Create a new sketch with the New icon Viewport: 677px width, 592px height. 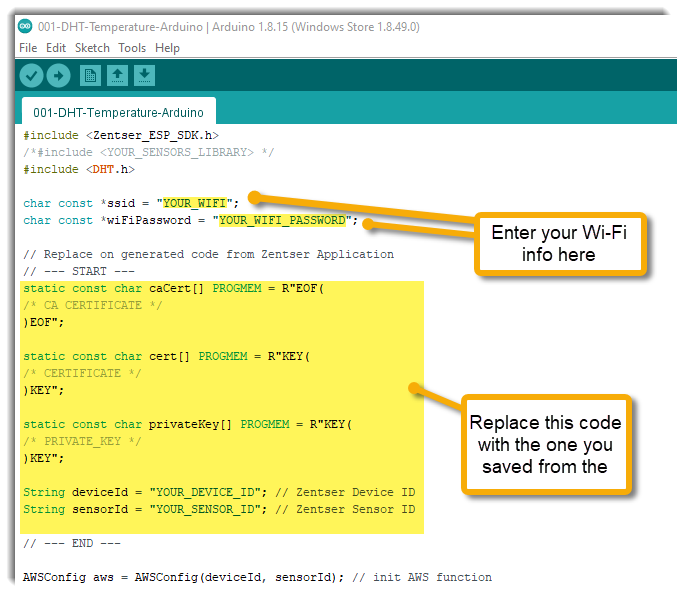pyautogui.click(x=90, y=76)
